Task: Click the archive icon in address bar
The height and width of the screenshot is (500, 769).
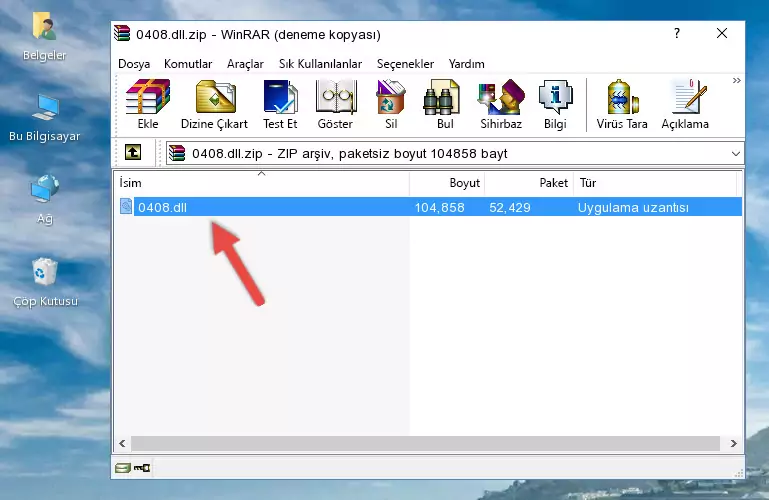Action: point(177,153)
